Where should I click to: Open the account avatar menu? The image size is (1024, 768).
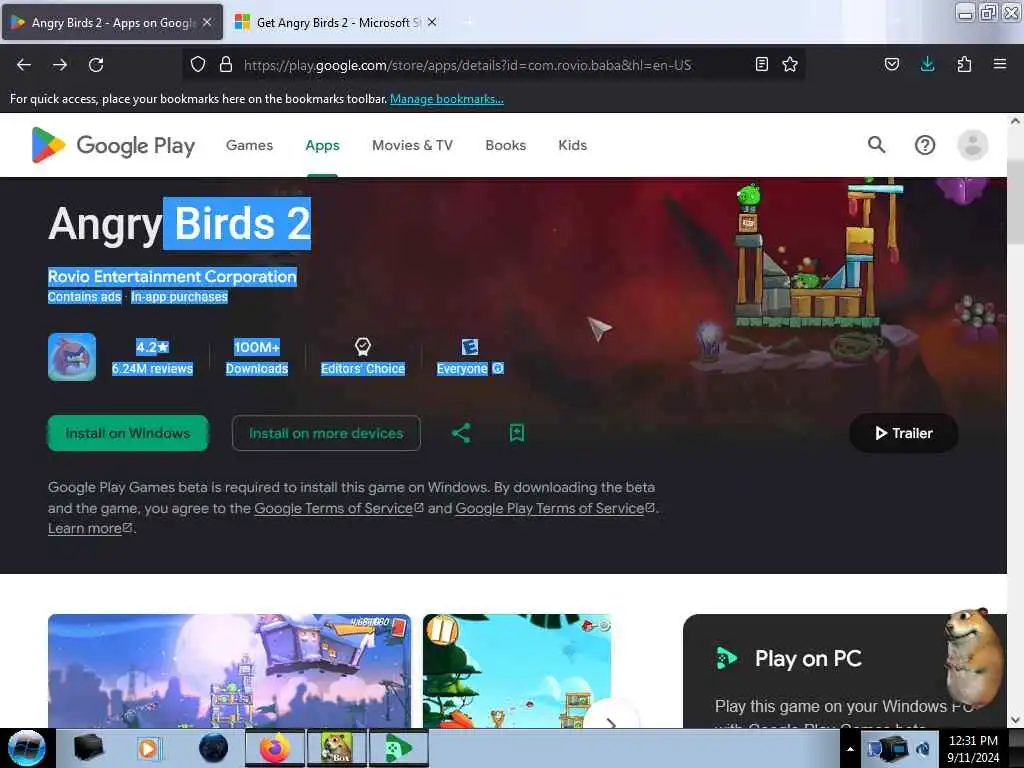972,145
